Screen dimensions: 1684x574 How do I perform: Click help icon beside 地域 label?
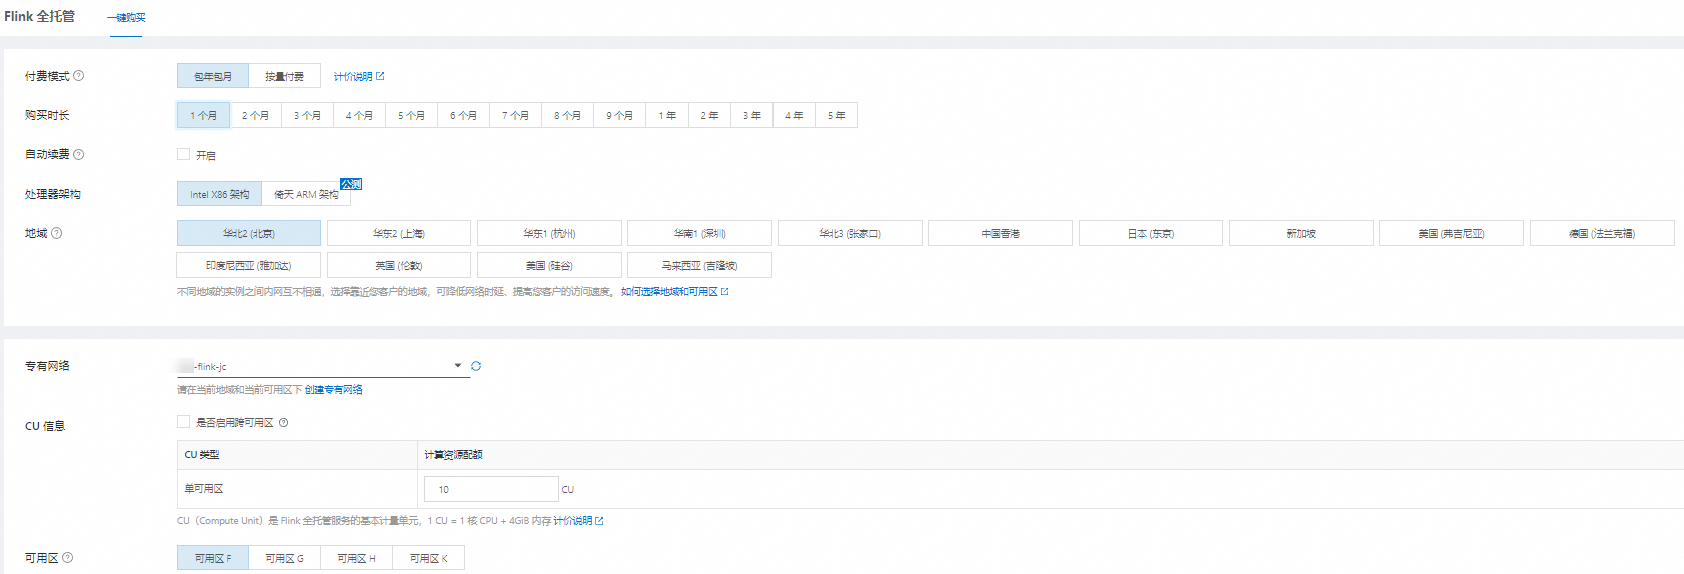click(57, 233)
